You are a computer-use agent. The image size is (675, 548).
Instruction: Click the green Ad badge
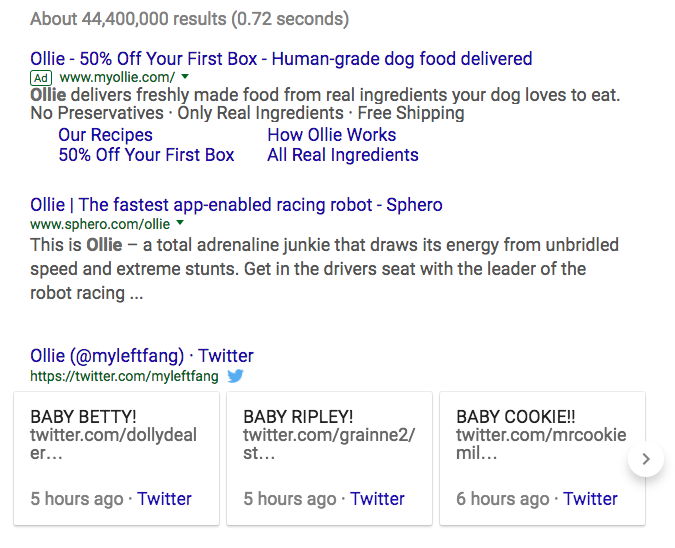click(41, 78)
